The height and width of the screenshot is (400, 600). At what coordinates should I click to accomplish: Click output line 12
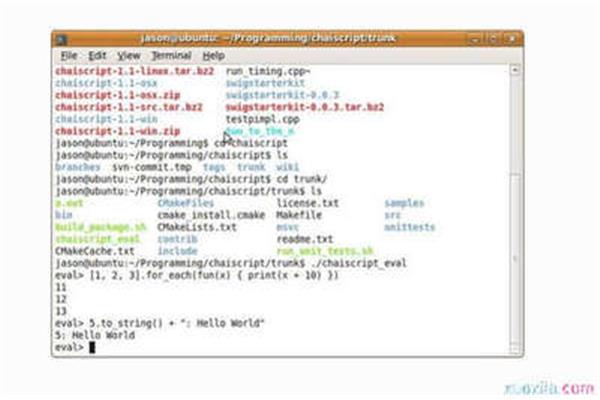point(61,299)
